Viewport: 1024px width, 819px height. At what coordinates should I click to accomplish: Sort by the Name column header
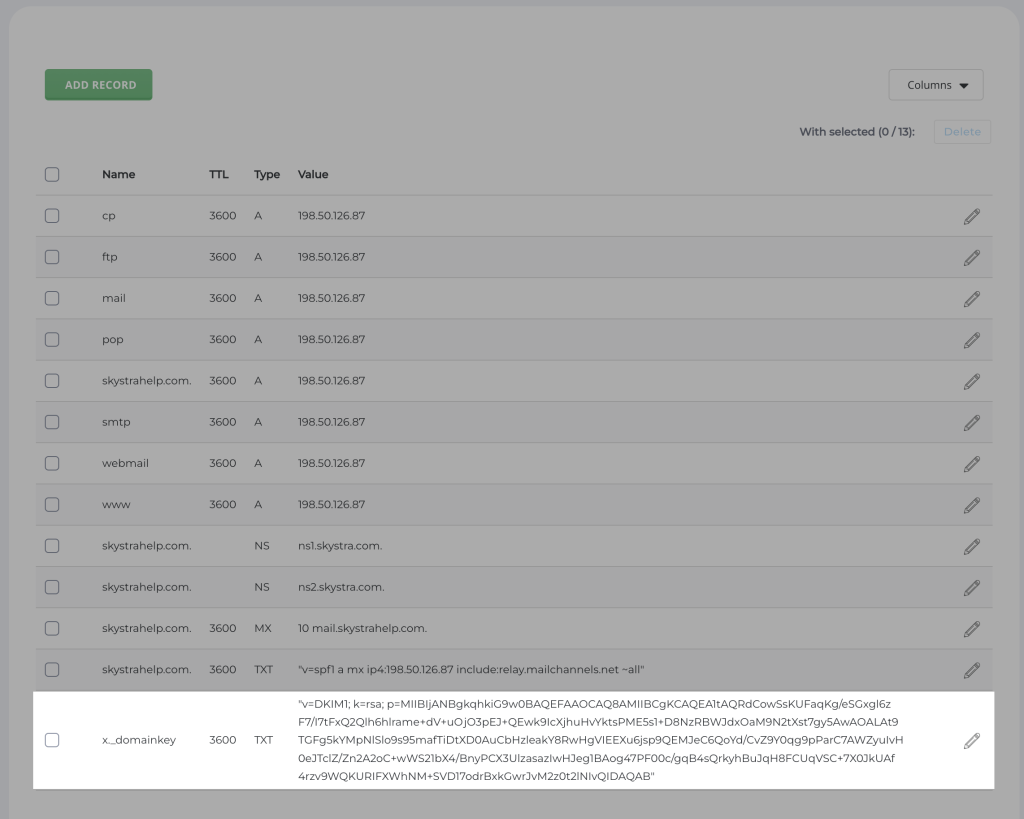click(x=118, y=174)
